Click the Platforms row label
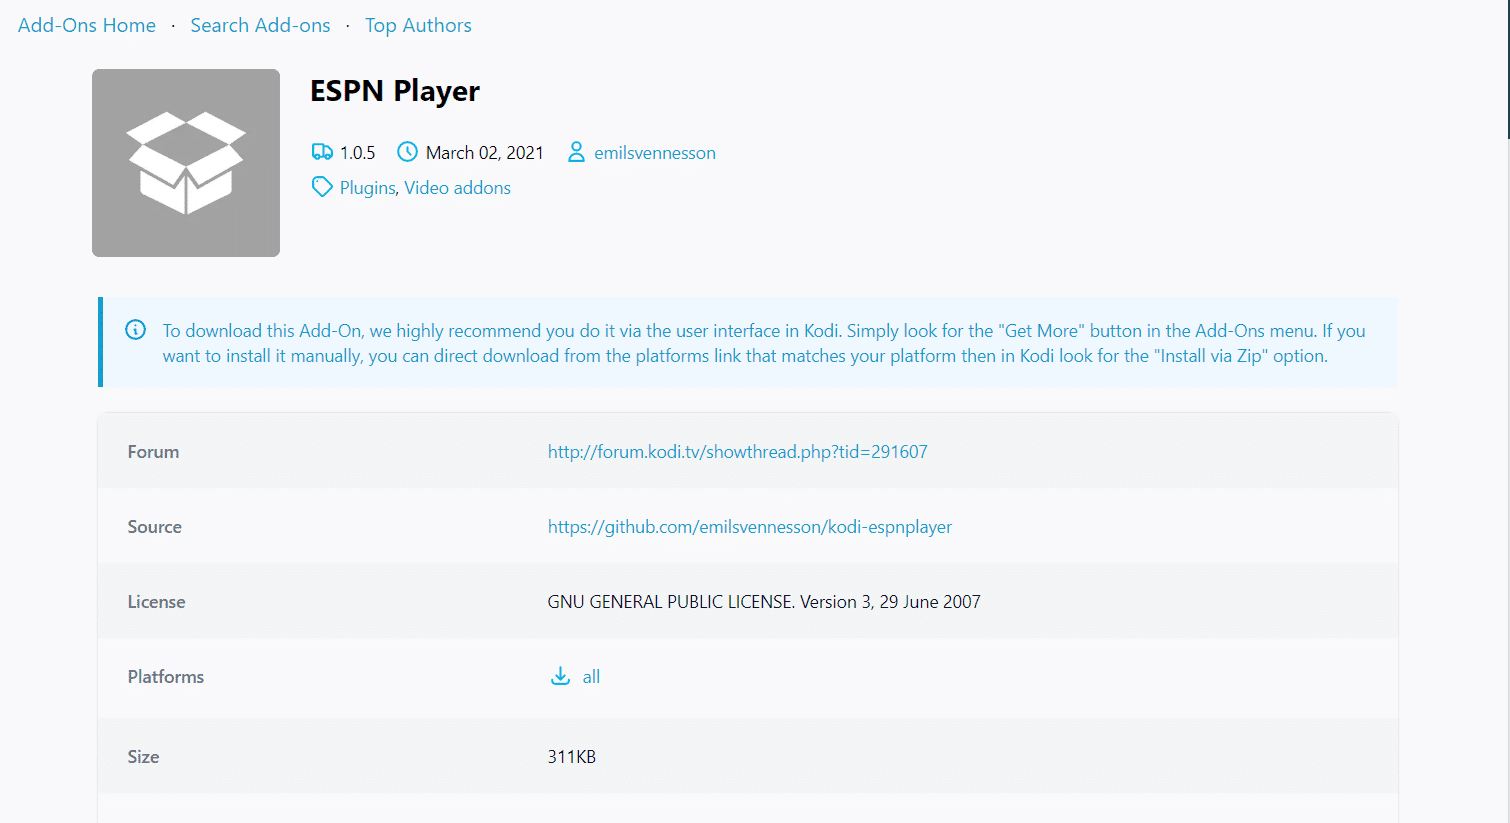The image size is (1510, 823). (x=165, y=677)
